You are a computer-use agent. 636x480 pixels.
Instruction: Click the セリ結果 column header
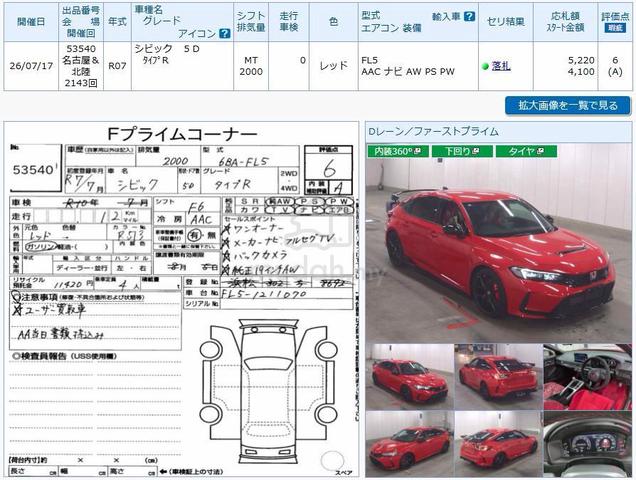pyautogui.click(x=505, y=22)
